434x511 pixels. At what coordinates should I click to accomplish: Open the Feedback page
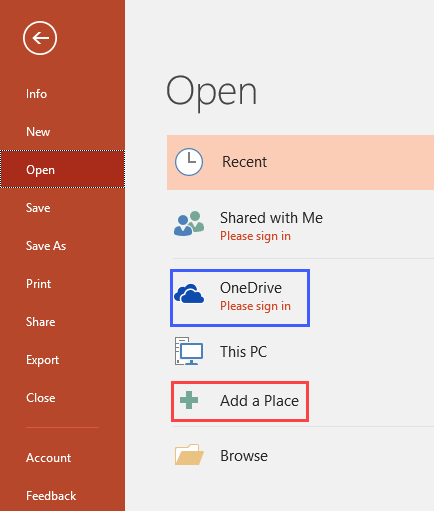[x=51, y=496]
